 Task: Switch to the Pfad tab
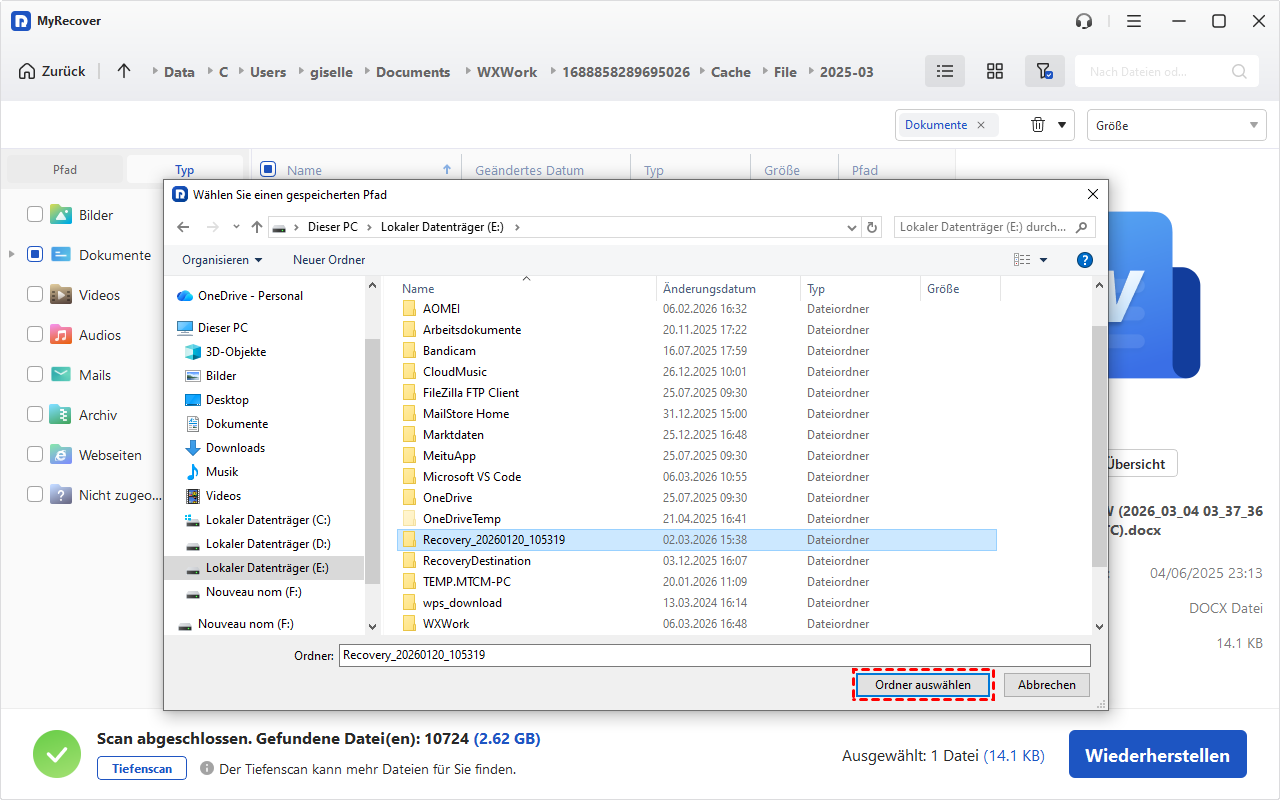pyautogui.click(x=65, y=170)
